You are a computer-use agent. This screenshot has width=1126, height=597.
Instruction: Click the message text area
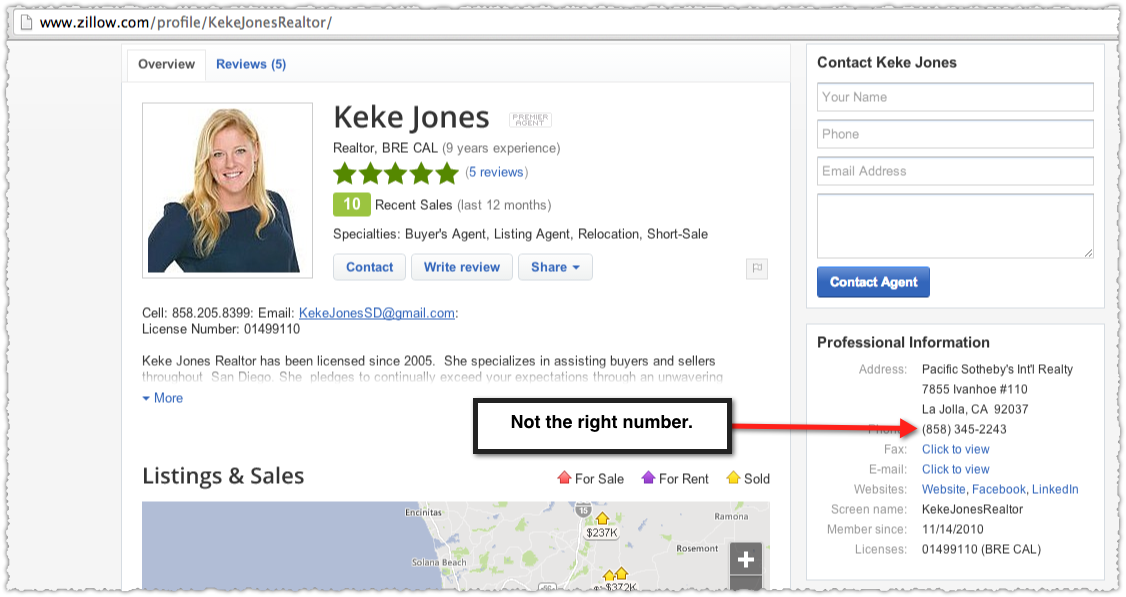pyautogui.click(x=955, y=226)
